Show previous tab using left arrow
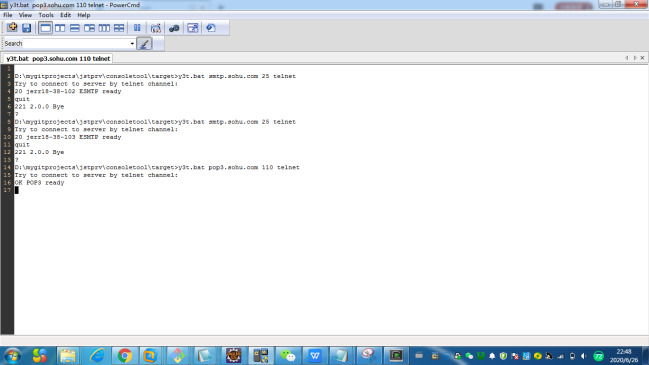The height and width of the screenshot is (365, 649). point(626,58)
